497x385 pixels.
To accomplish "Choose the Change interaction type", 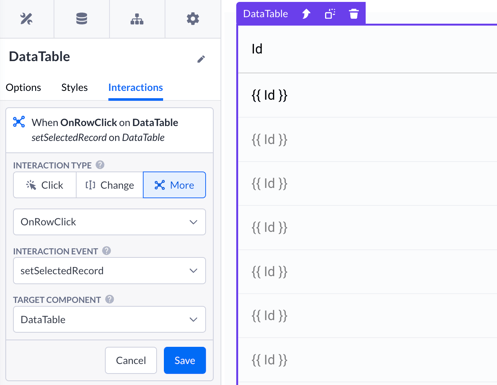I will click(110, 185).
